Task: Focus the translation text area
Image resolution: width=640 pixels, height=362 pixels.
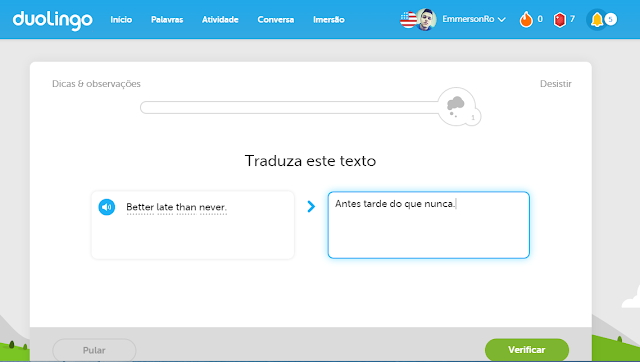Action: point(429,225)
